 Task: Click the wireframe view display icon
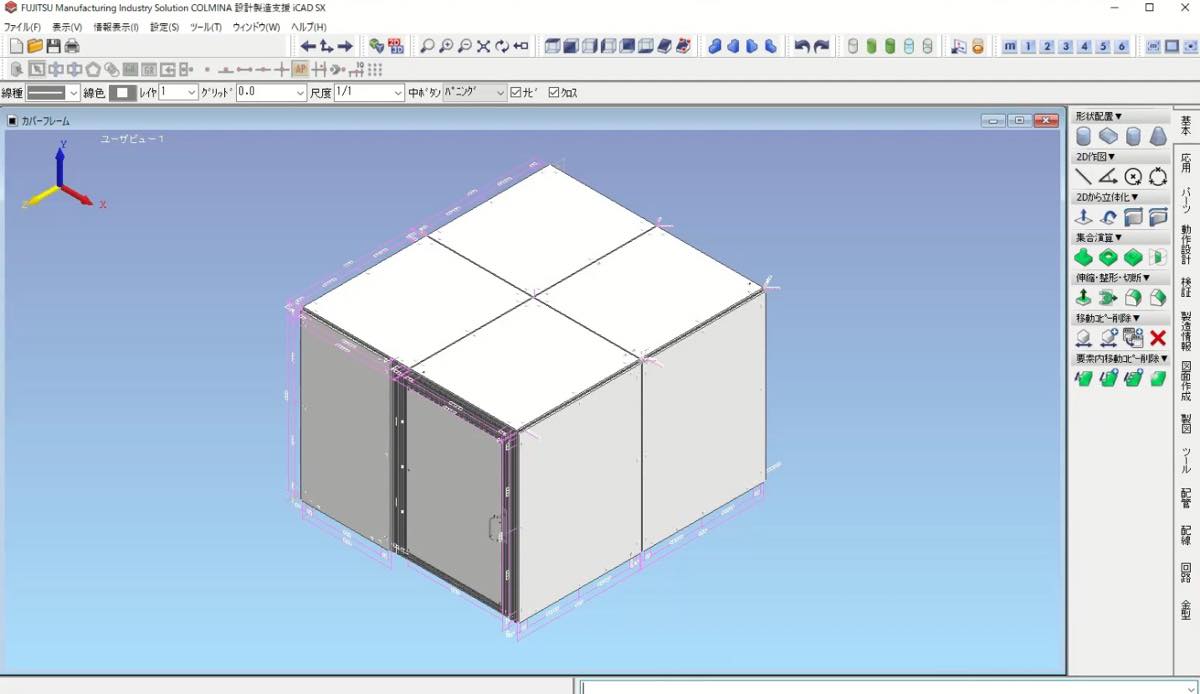[553, 46]
